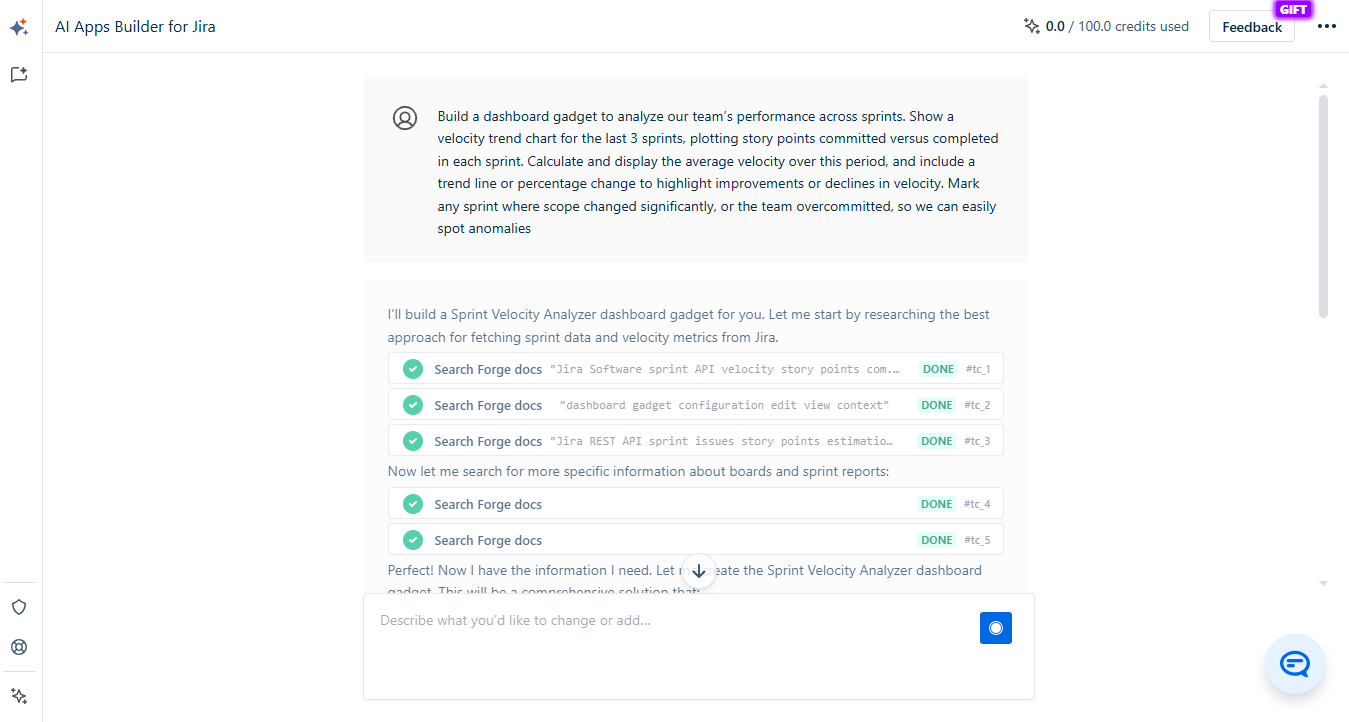Click the user avatar icon in prompt

(404, 118)
